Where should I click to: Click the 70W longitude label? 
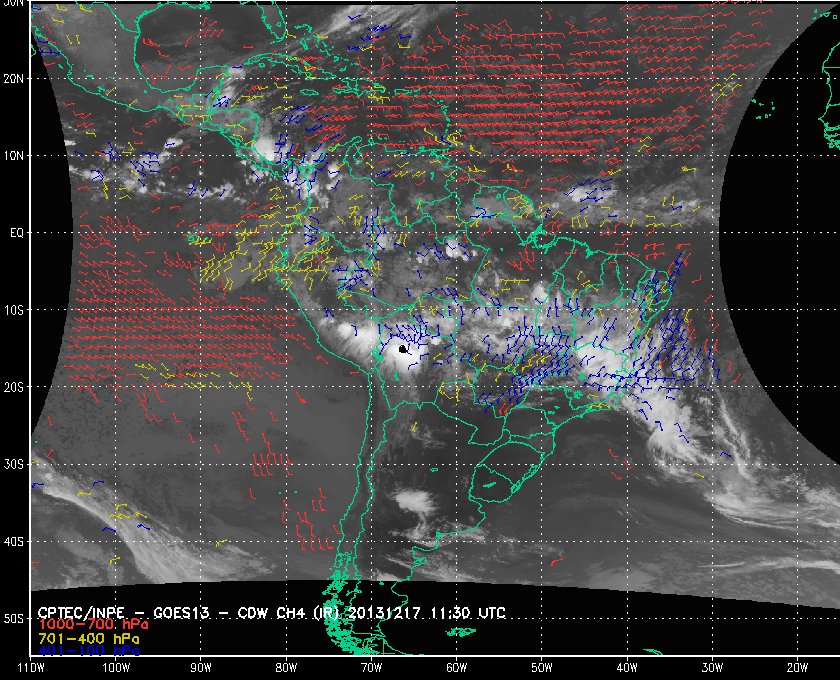(x=371, y=668)
